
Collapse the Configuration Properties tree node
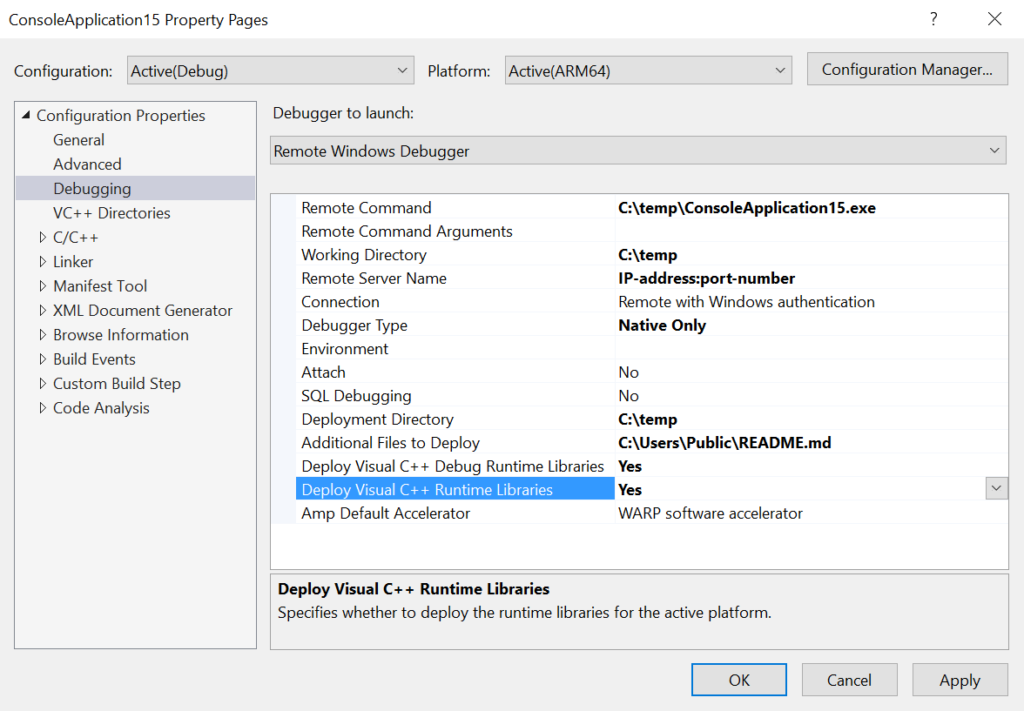pos(26,116)
